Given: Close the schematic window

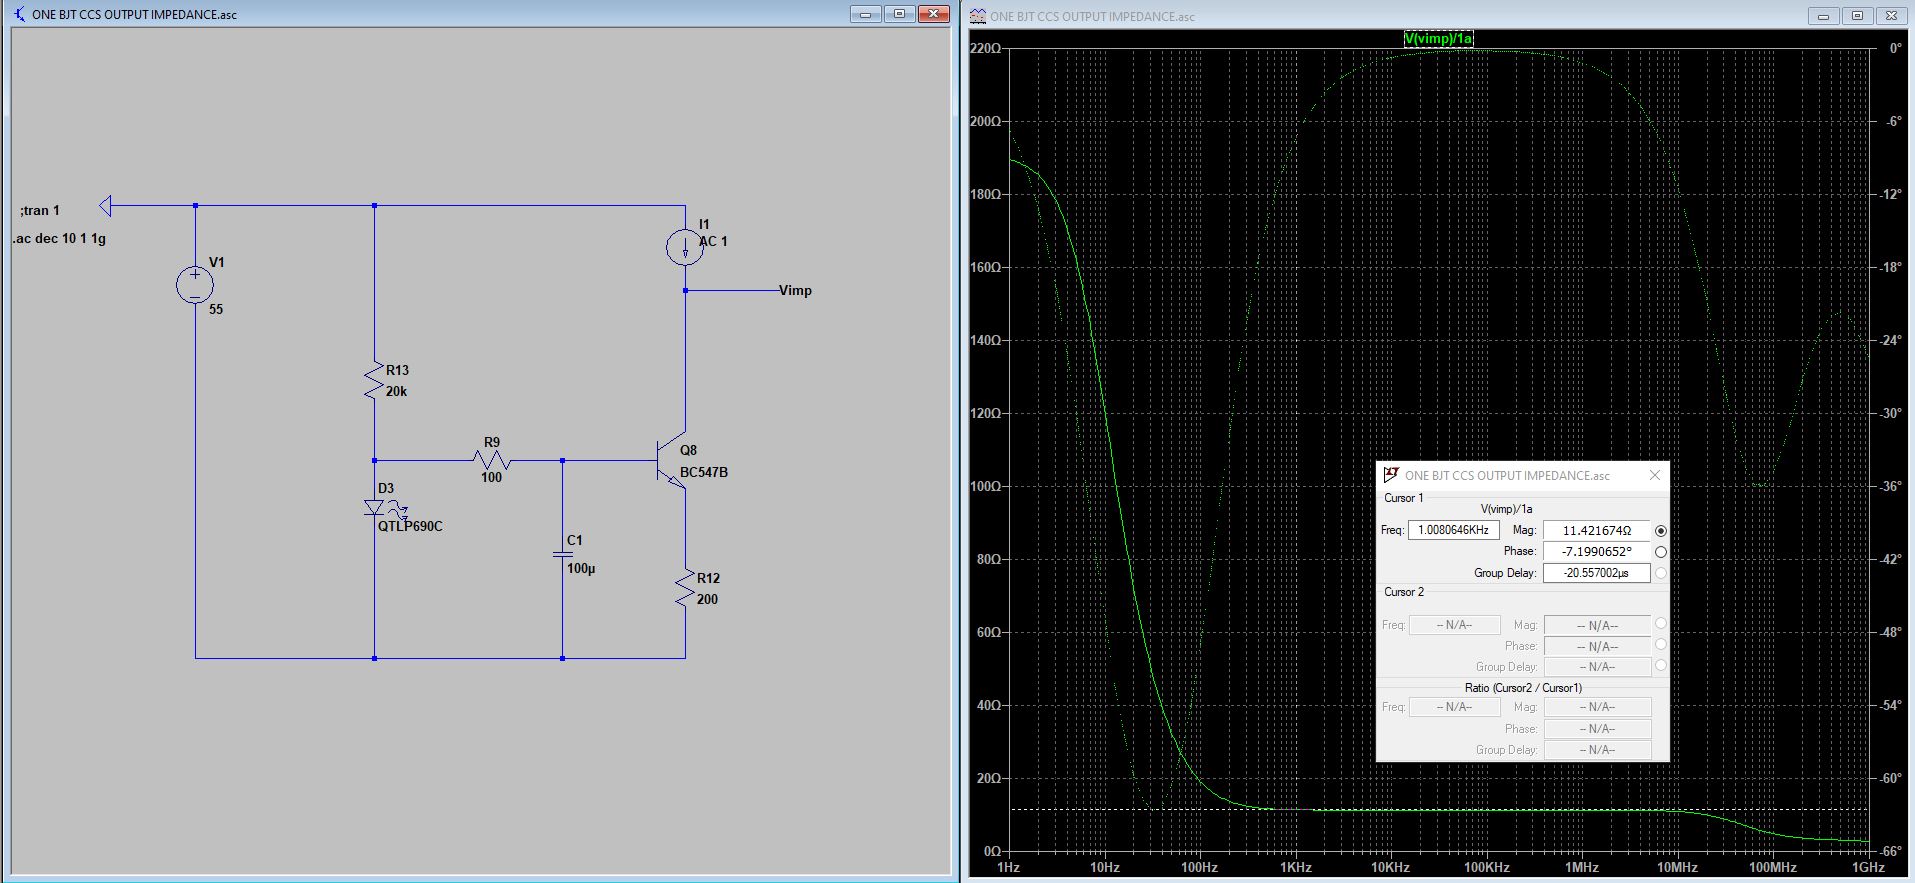Looking at the screenshot, I should pos(933,14).
